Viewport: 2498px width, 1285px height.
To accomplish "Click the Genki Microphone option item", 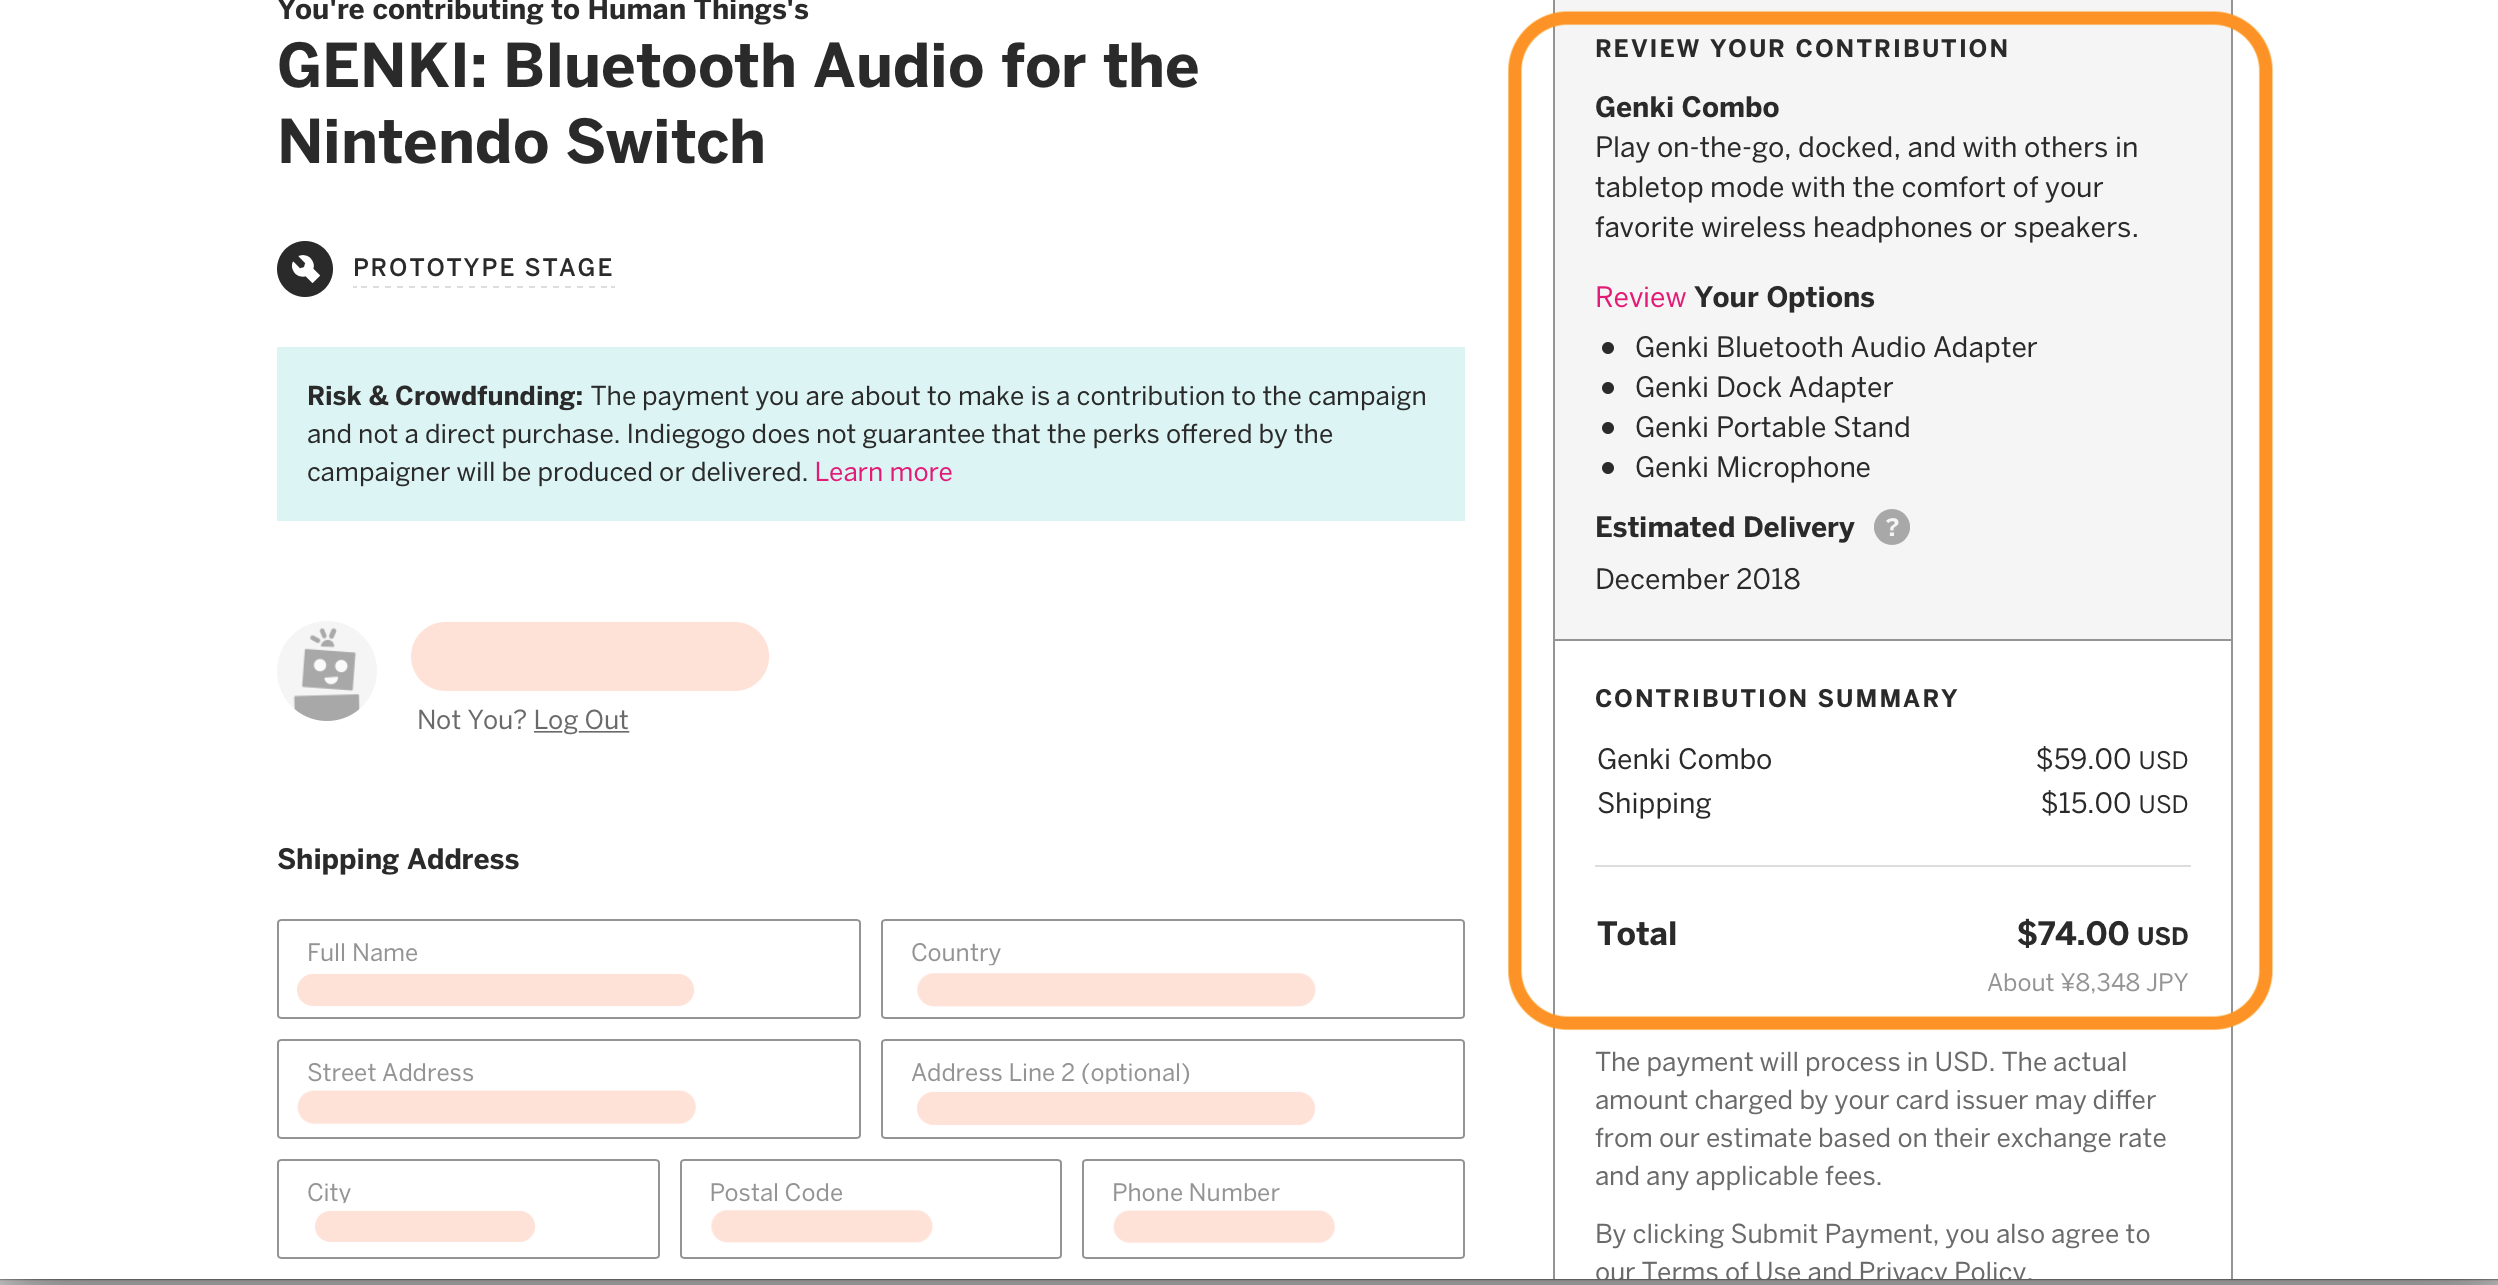I will tap(1752, 467).
